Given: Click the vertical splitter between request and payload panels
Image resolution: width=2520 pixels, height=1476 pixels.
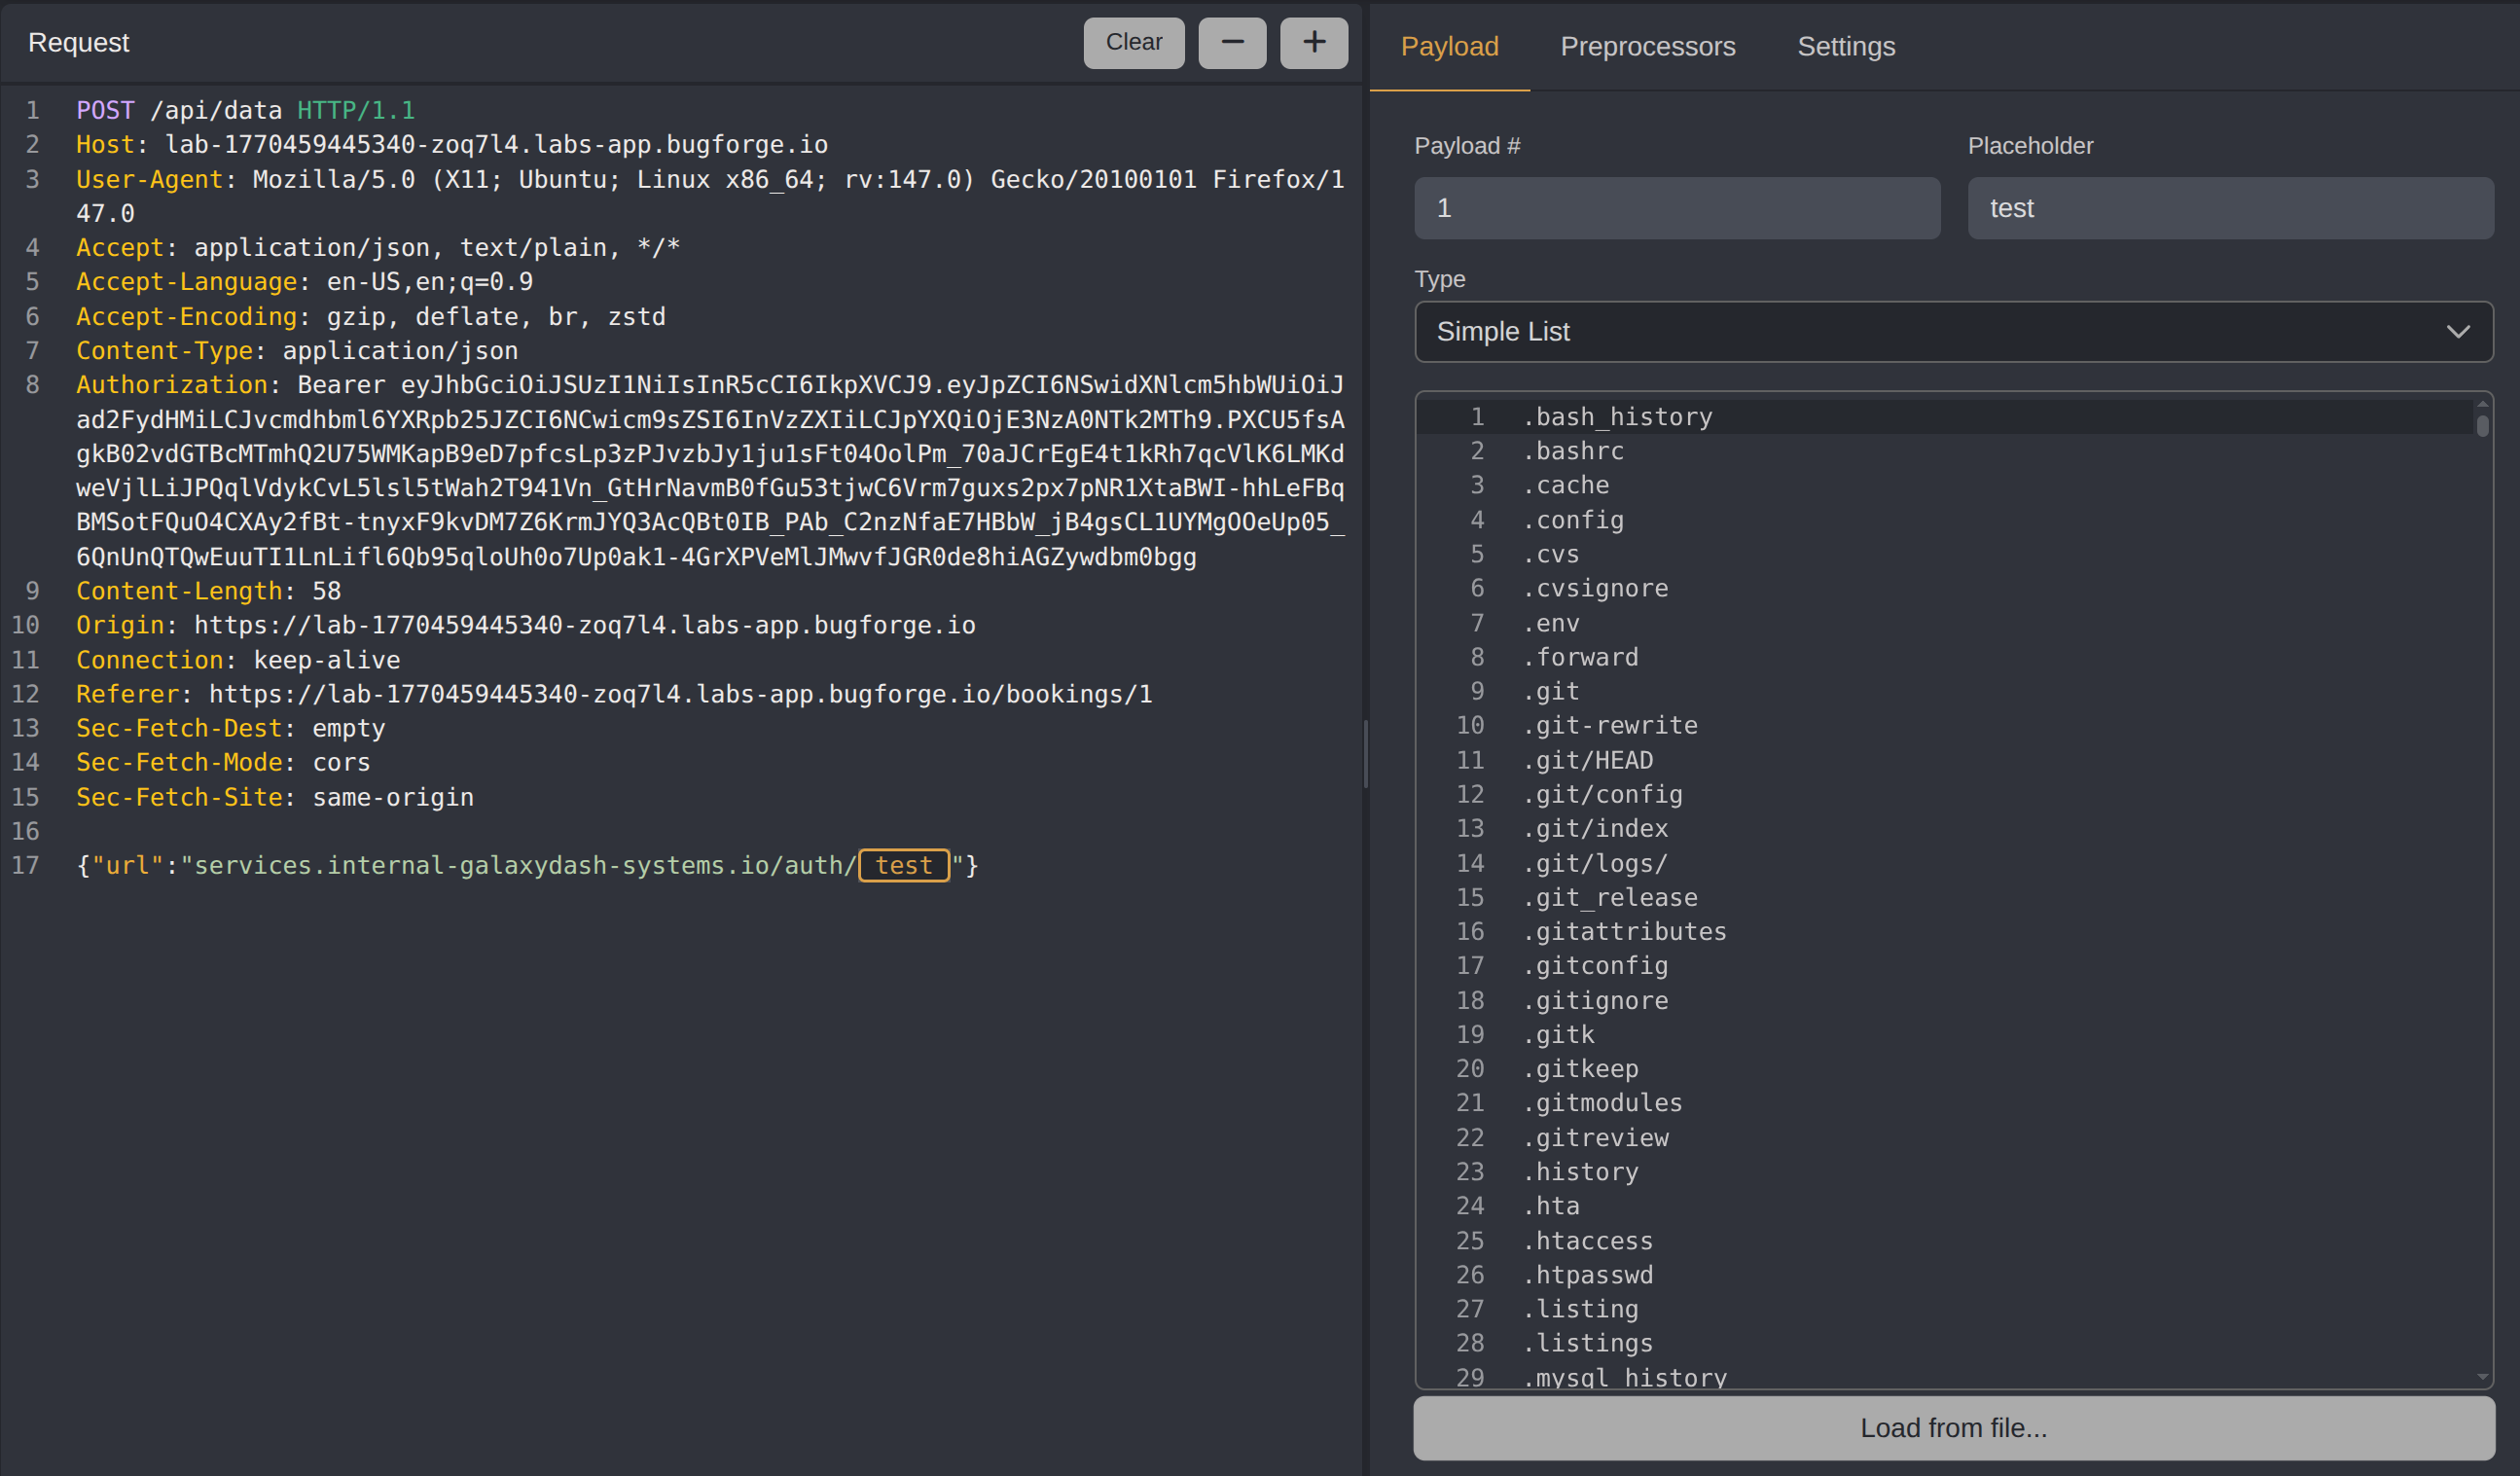Looking at the screenshot, I should [1366, 755].
